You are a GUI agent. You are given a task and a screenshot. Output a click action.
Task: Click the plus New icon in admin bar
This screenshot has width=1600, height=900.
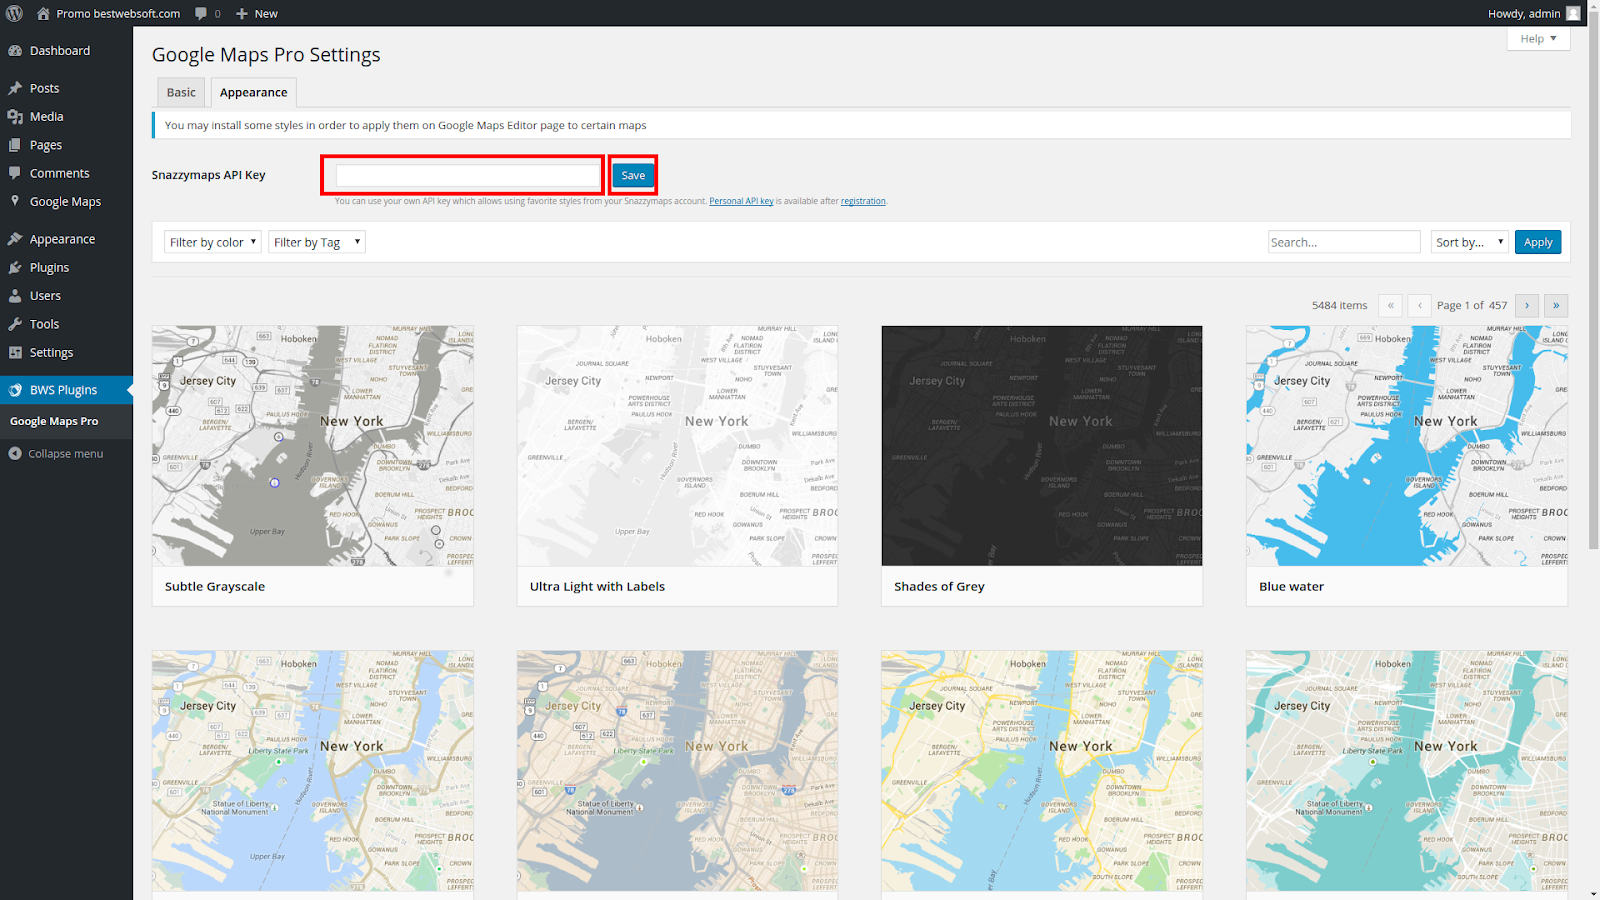point(242,13)
